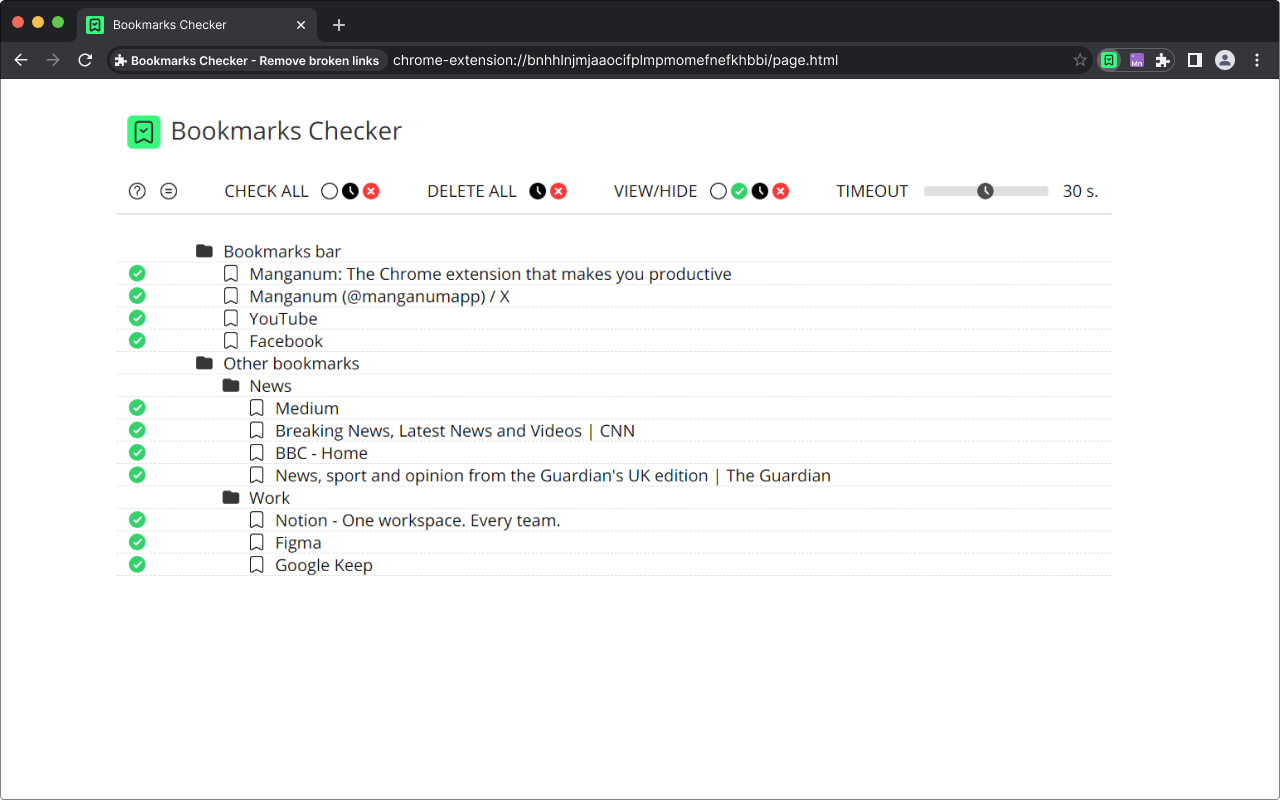Click the bookmark icon next to YouTube
The image size is (1280, 800).
231,318
